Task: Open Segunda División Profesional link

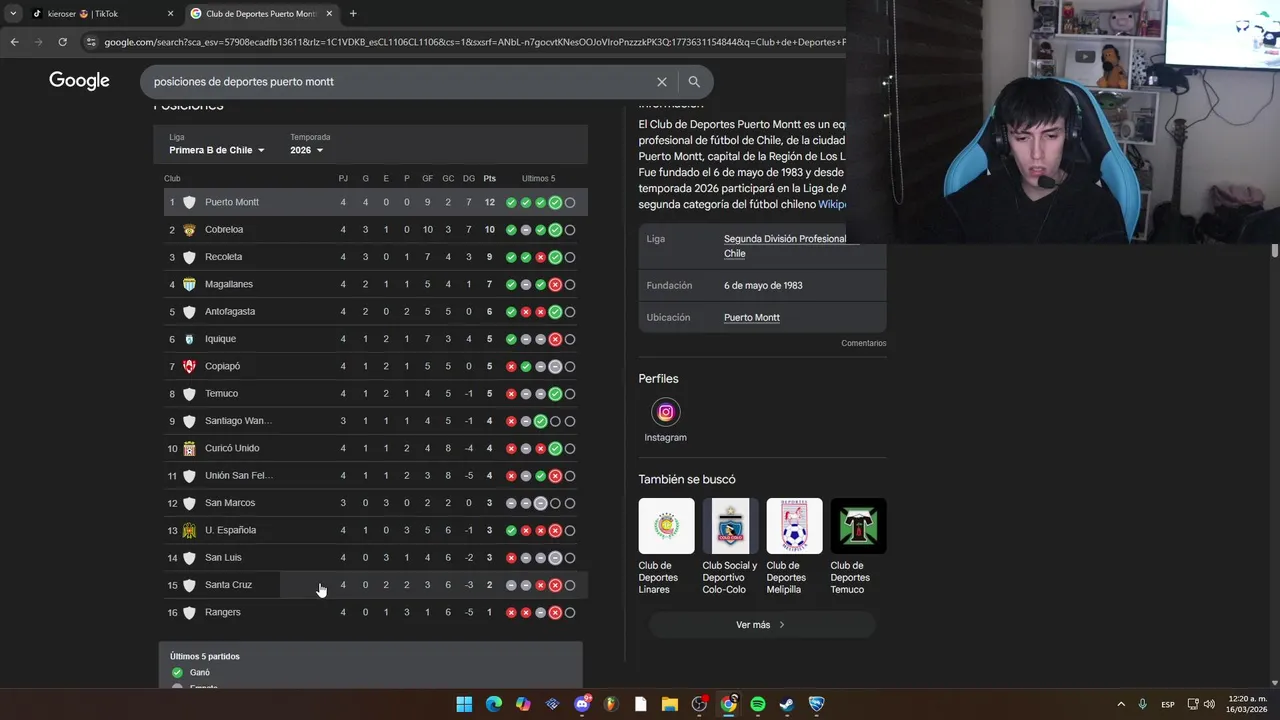Action: [785, 246]
